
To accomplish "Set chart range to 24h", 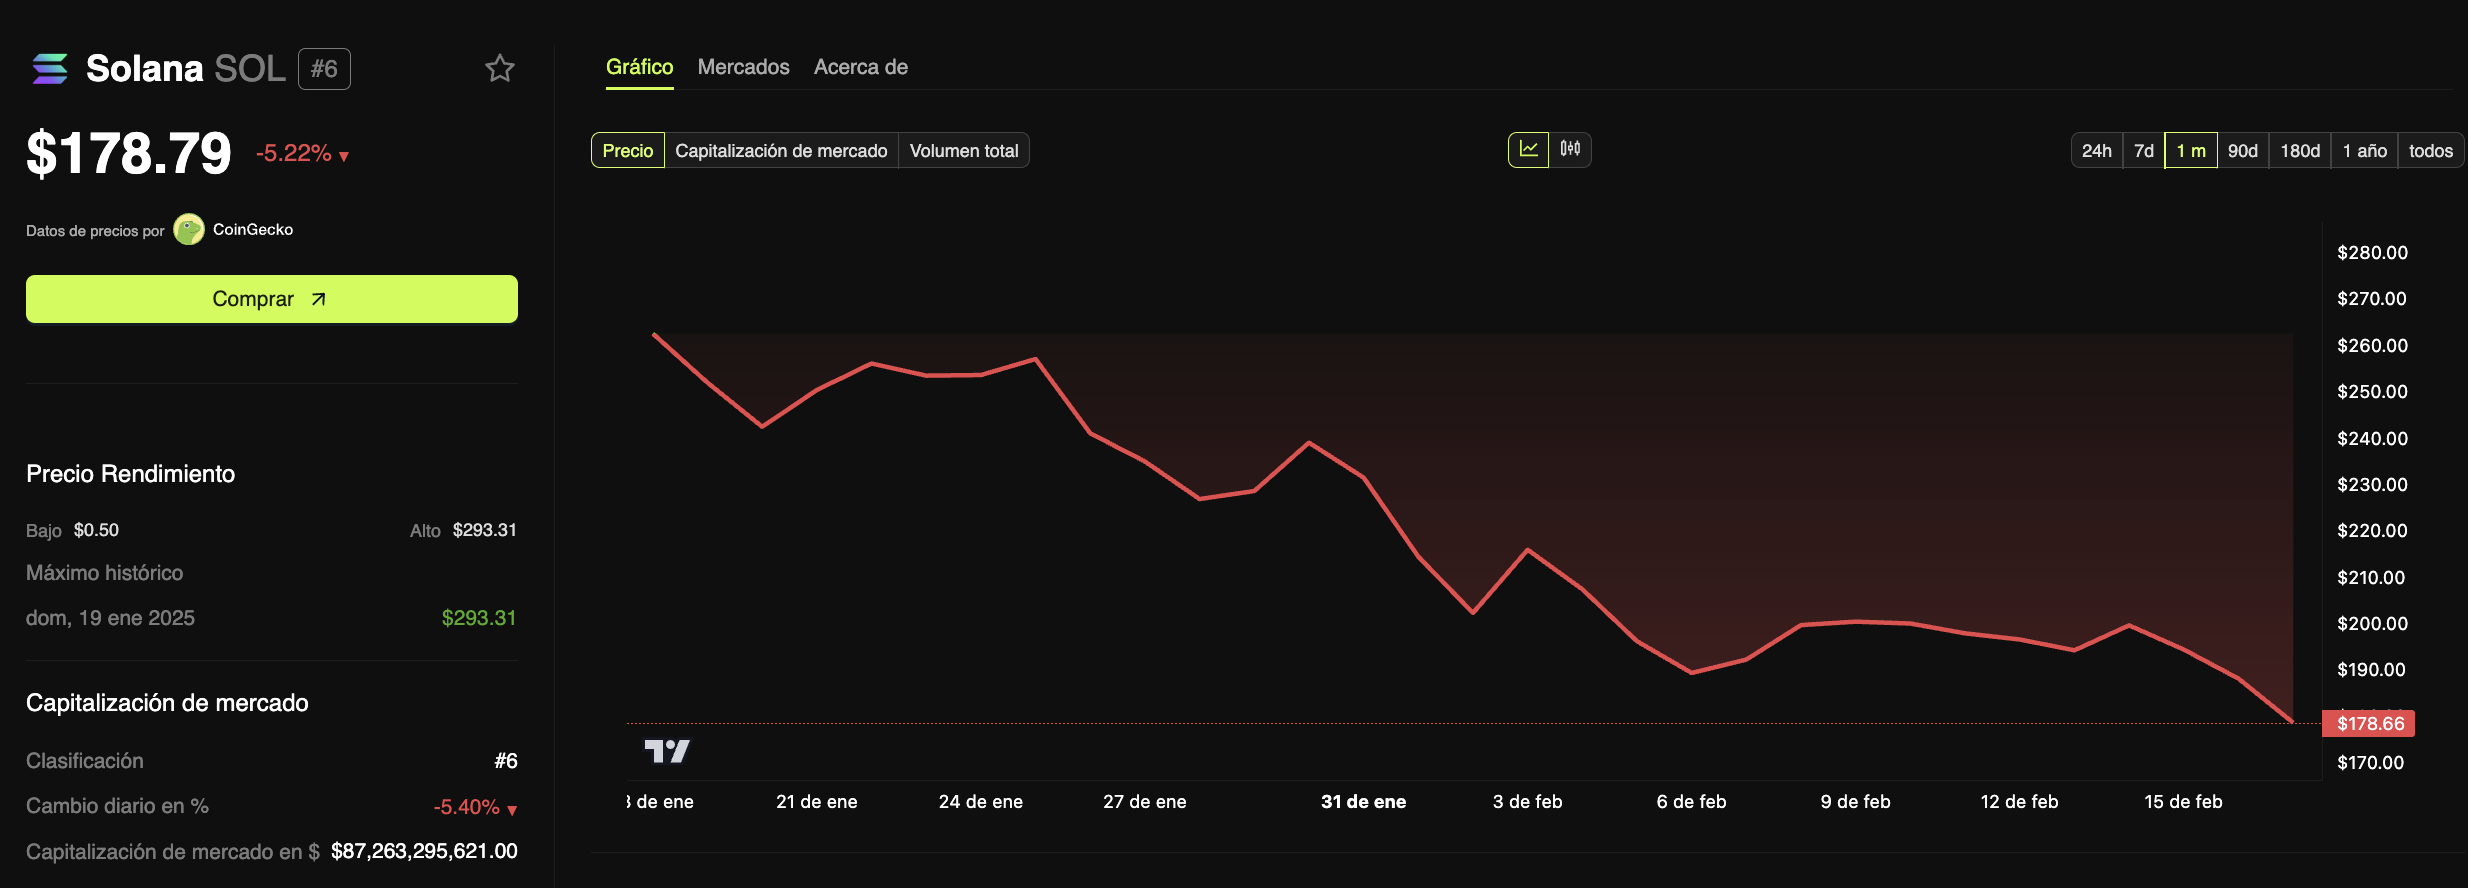I will (2097, 151).
